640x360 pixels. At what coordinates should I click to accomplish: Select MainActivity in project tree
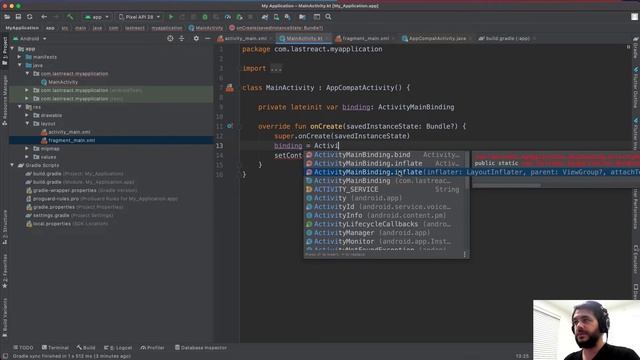coord(59,82)
